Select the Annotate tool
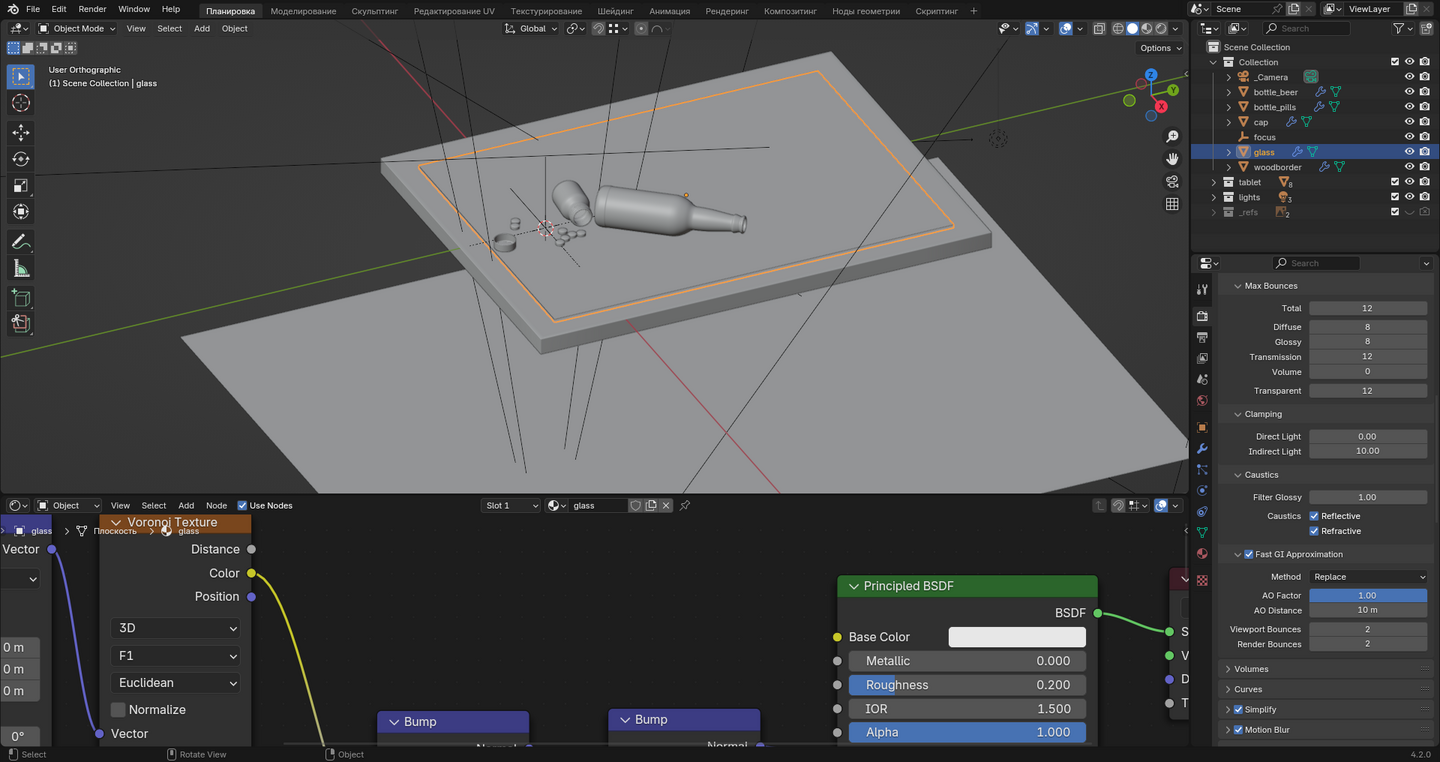Image resolution: width=1440 pixels, height=762 pixels. [x=20, y=242]
